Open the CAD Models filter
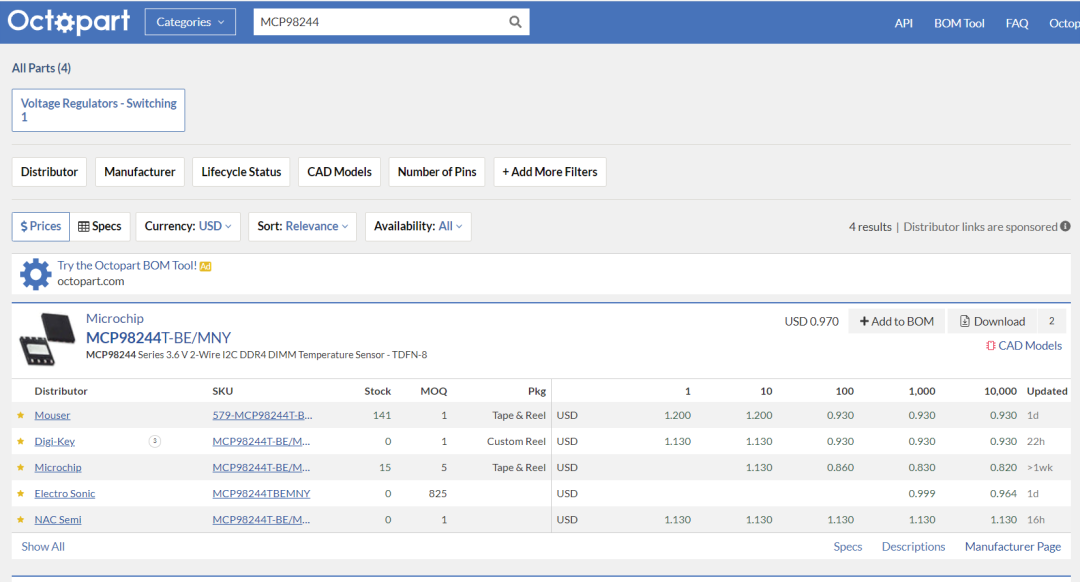 click(x=339, y=172)
